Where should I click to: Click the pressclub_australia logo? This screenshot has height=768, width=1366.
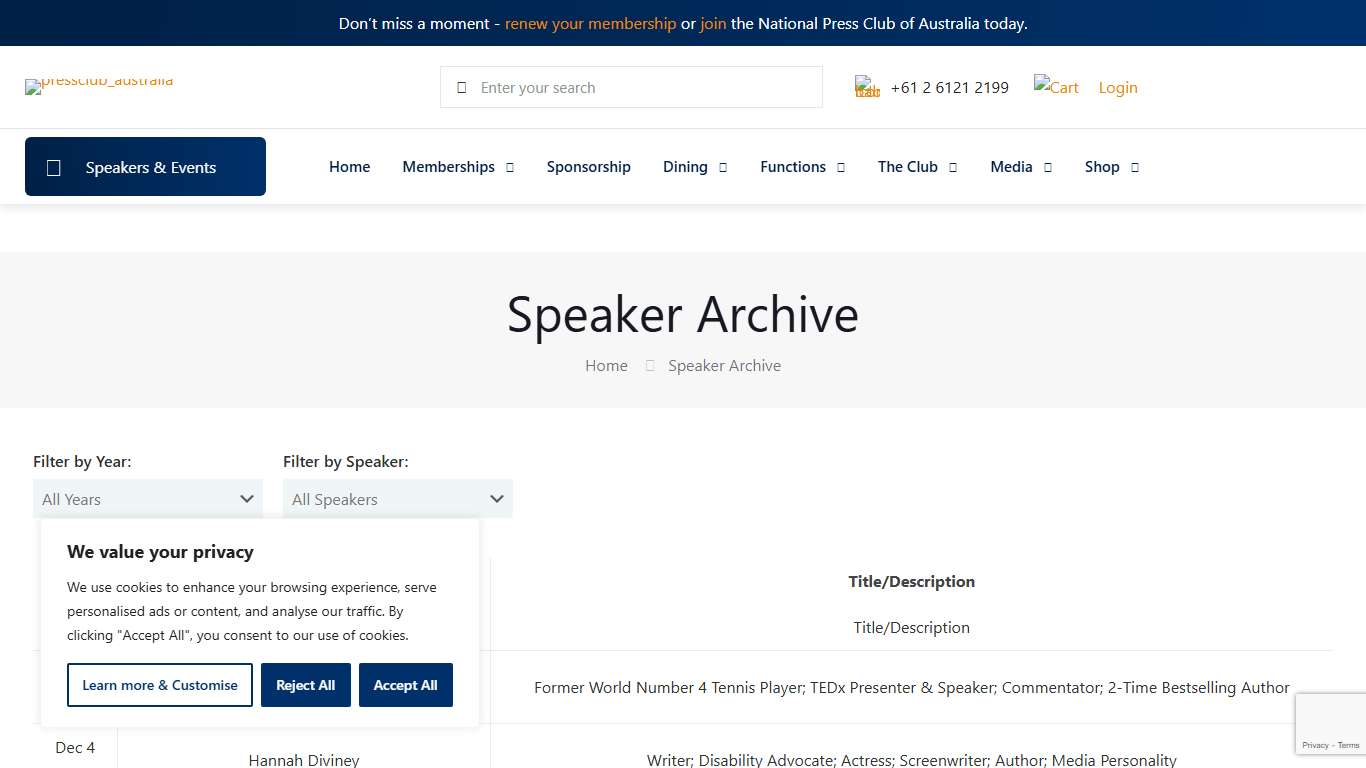[98, 86]
